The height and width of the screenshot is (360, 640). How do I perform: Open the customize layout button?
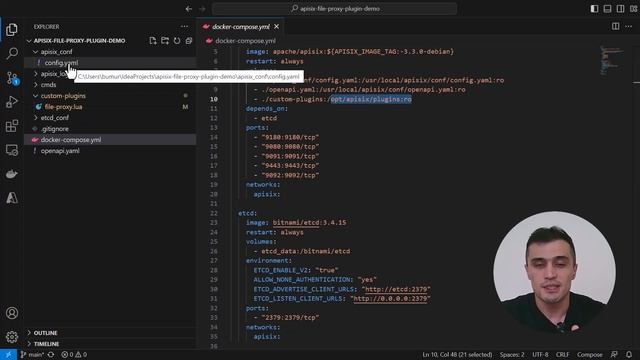click(x=633, y=9)
